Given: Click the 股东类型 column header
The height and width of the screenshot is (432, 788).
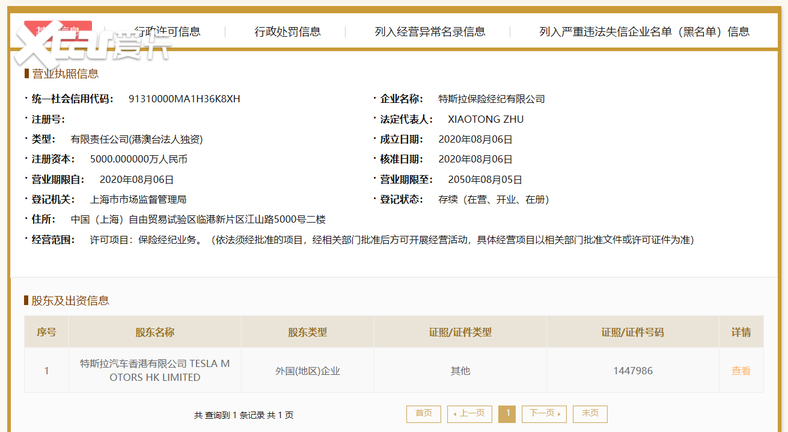Looking at the screenshot, I should 307,332.
